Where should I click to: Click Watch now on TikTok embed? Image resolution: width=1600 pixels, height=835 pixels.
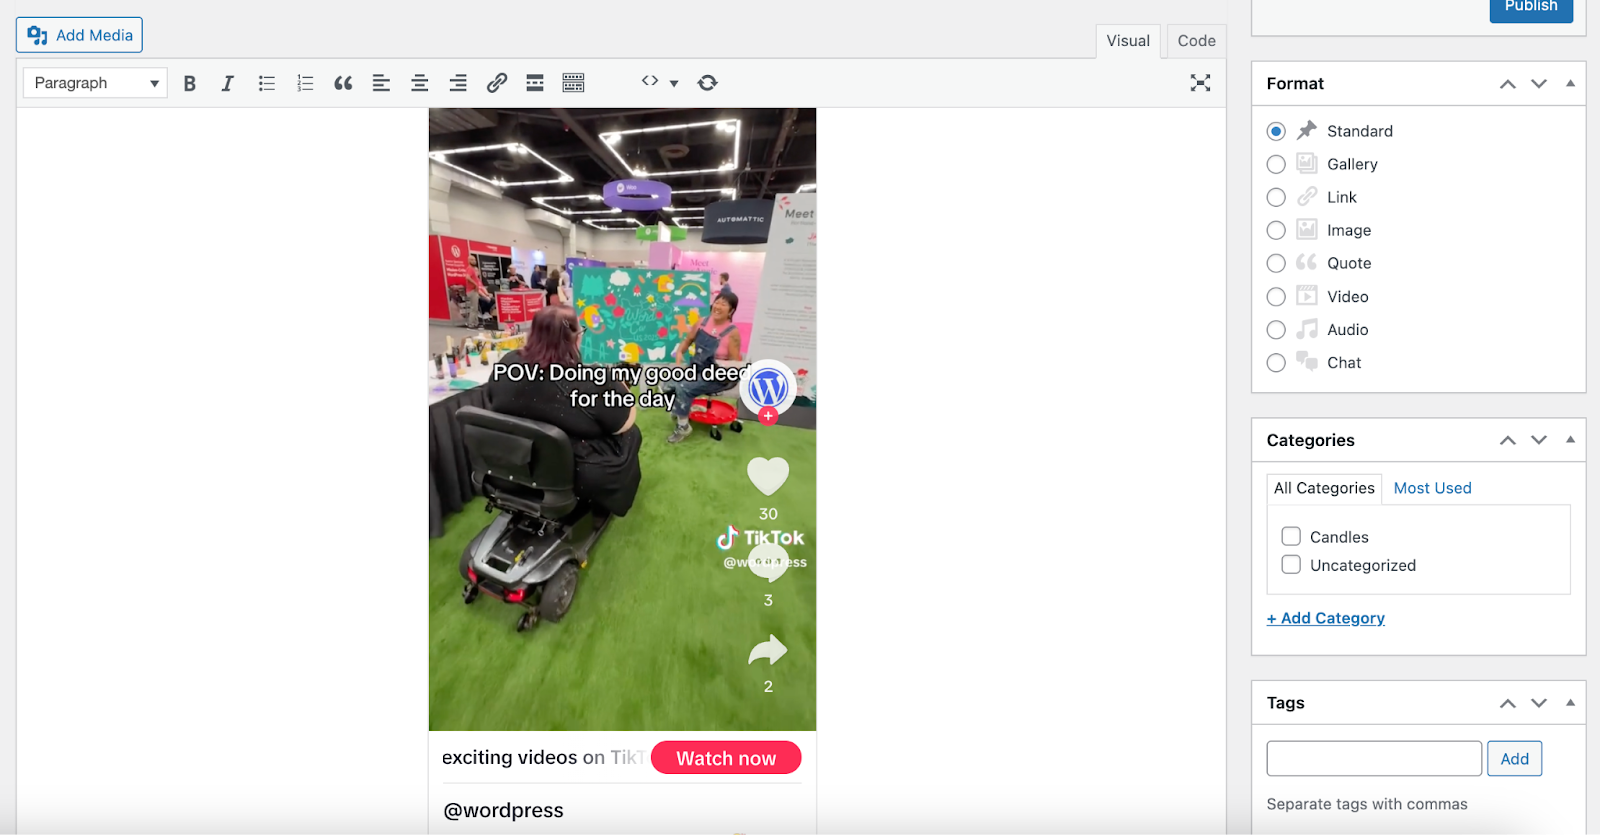coord(726,758)
